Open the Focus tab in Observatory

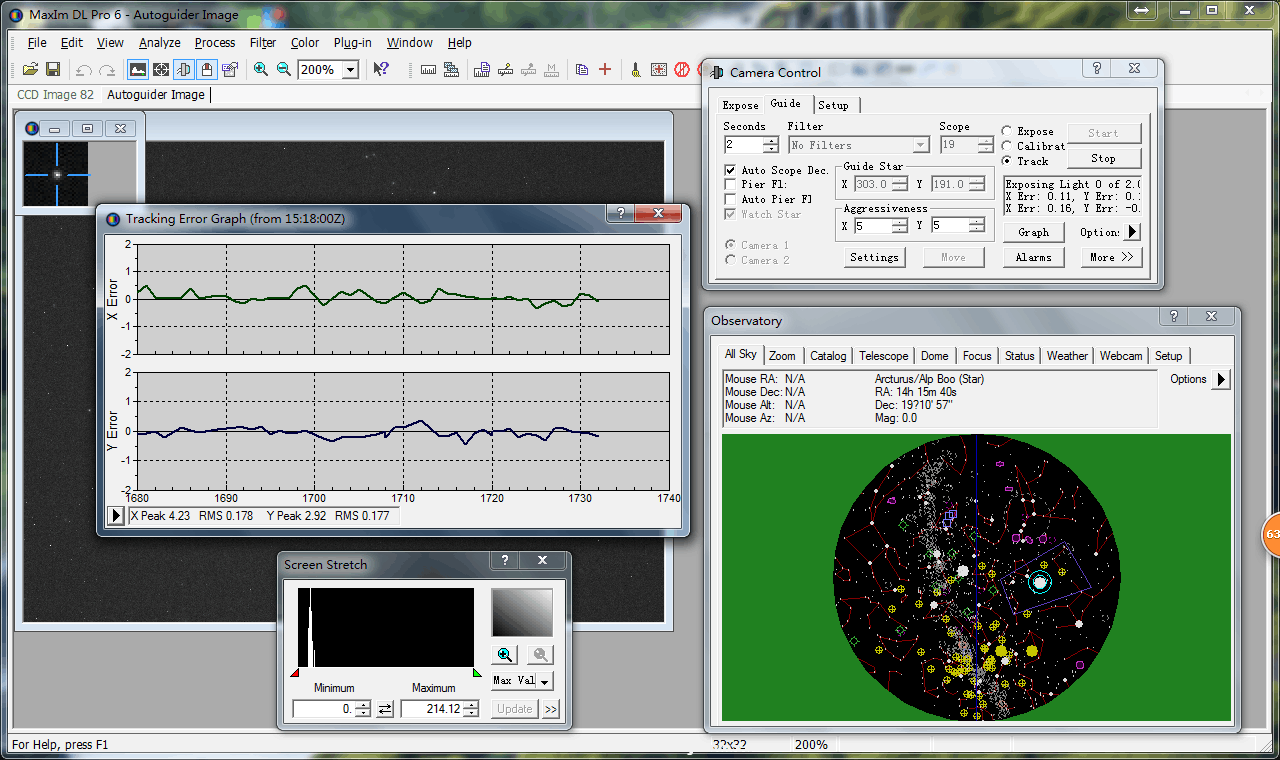coord(977,356)
